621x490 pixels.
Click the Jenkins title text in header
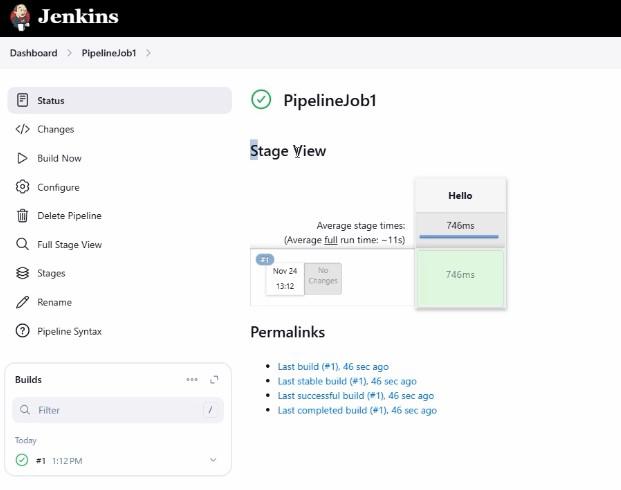pos(78,17)
